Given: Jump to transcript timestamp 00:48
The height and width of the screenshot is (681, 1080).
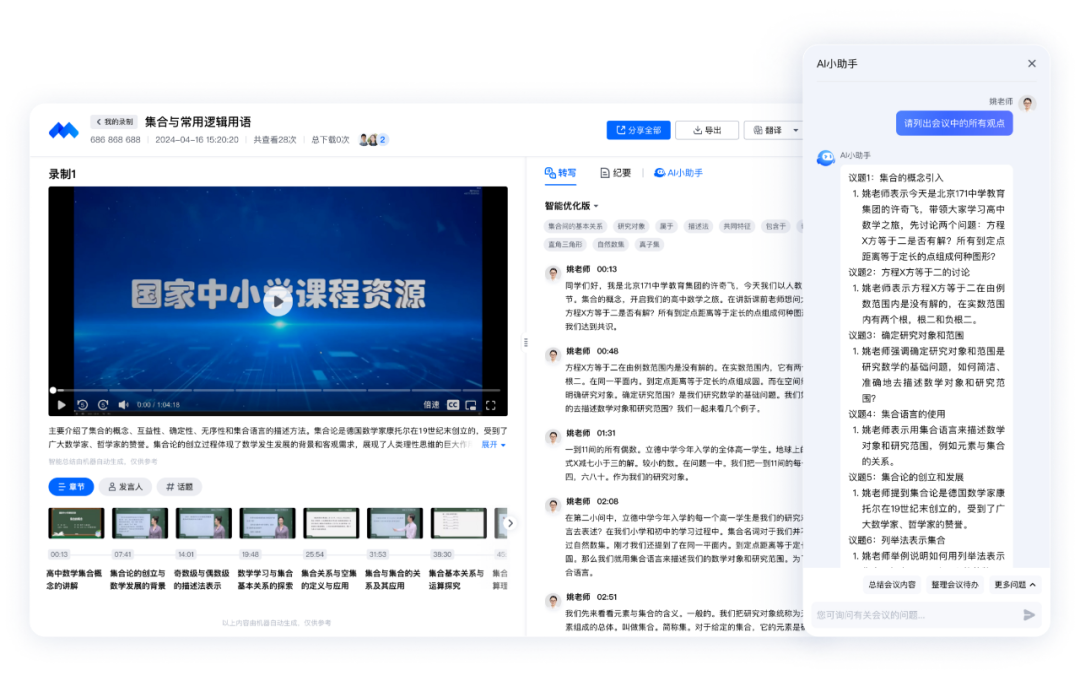Looking at the screenshot, I should pyautogui.click(x=608, y=351).
